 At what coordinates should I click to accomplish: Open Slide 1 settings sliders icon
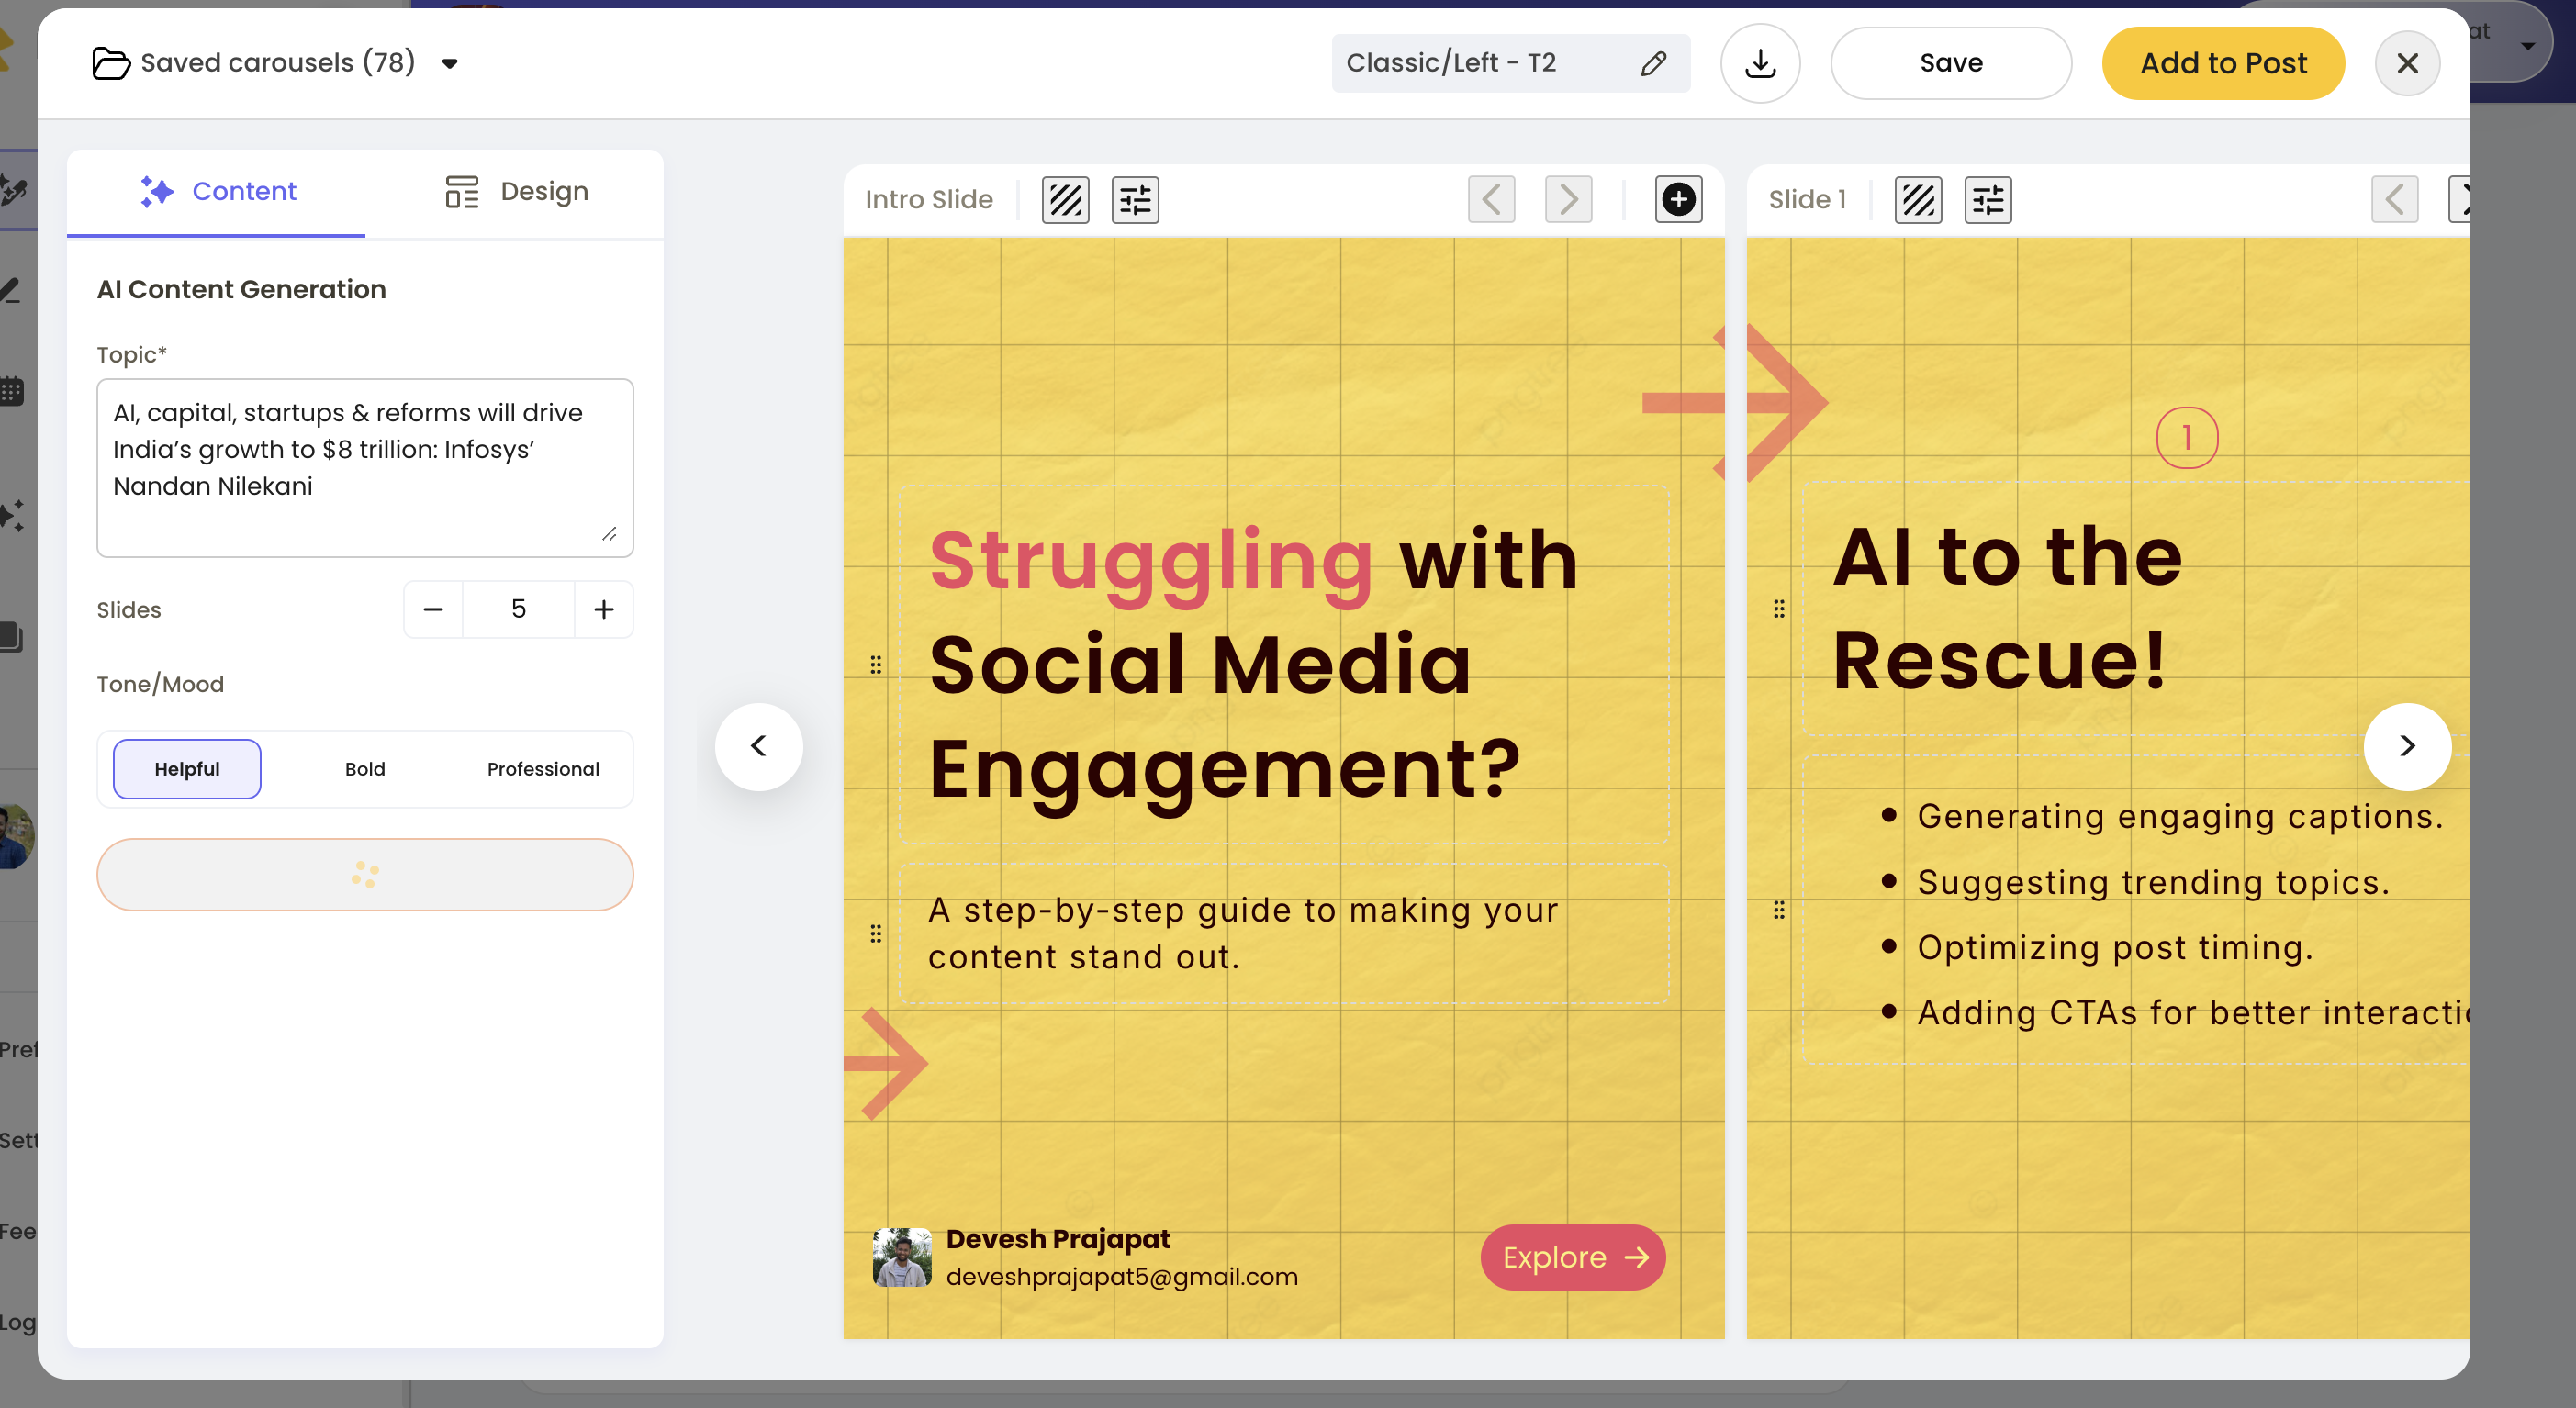click(x=1987, y=200)
